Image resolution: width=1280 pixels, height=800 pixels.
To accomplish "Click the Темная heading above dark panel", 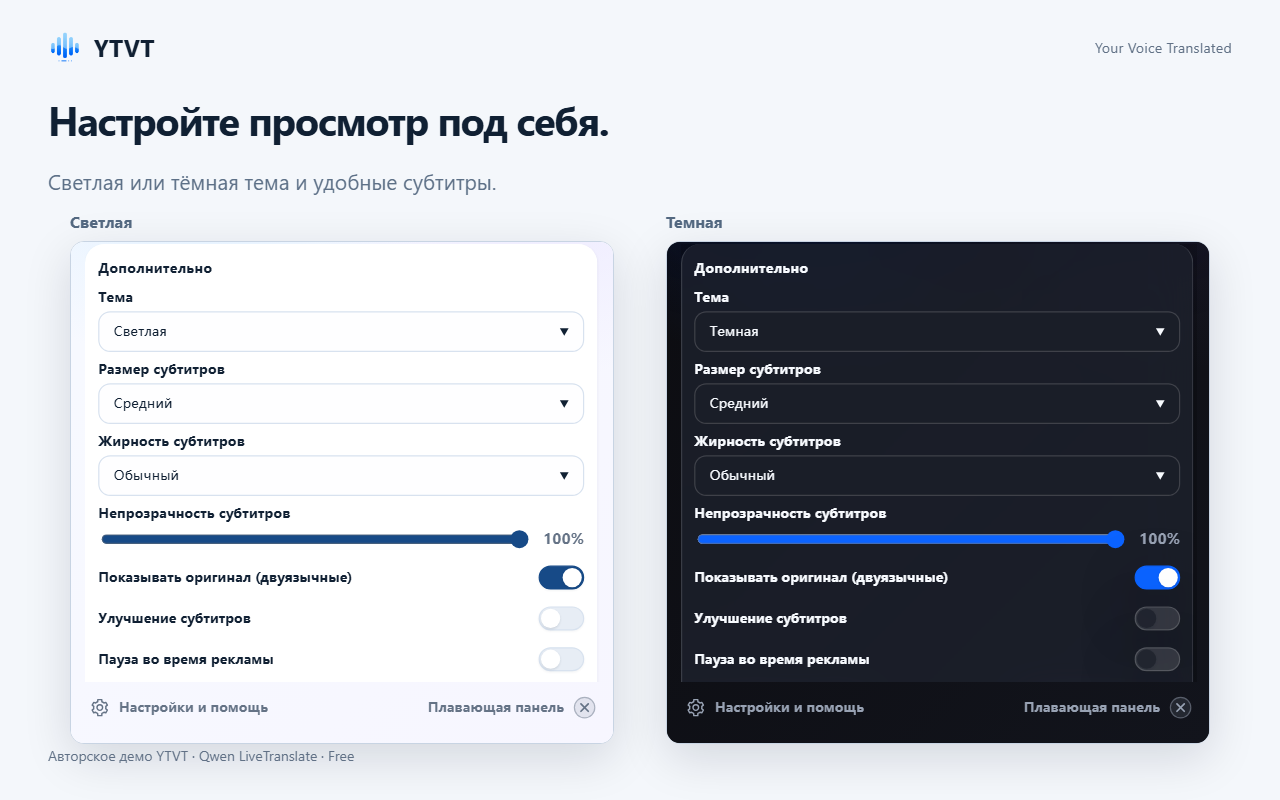I will click(694, 222).
